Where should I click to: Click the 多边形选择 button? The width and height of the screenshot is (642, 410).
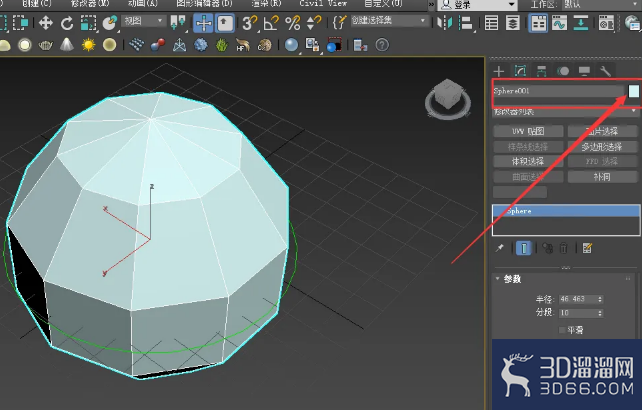pyautogui.click(x=602, y=147)
